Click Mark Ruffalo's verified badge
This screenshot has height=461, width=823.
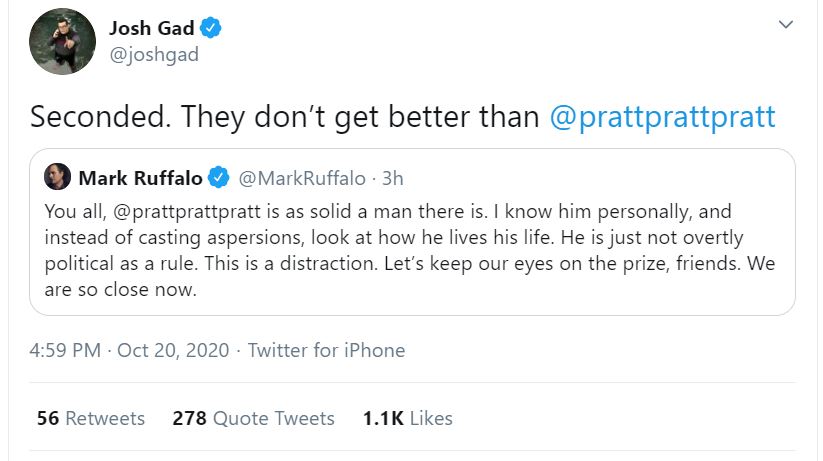219,179
